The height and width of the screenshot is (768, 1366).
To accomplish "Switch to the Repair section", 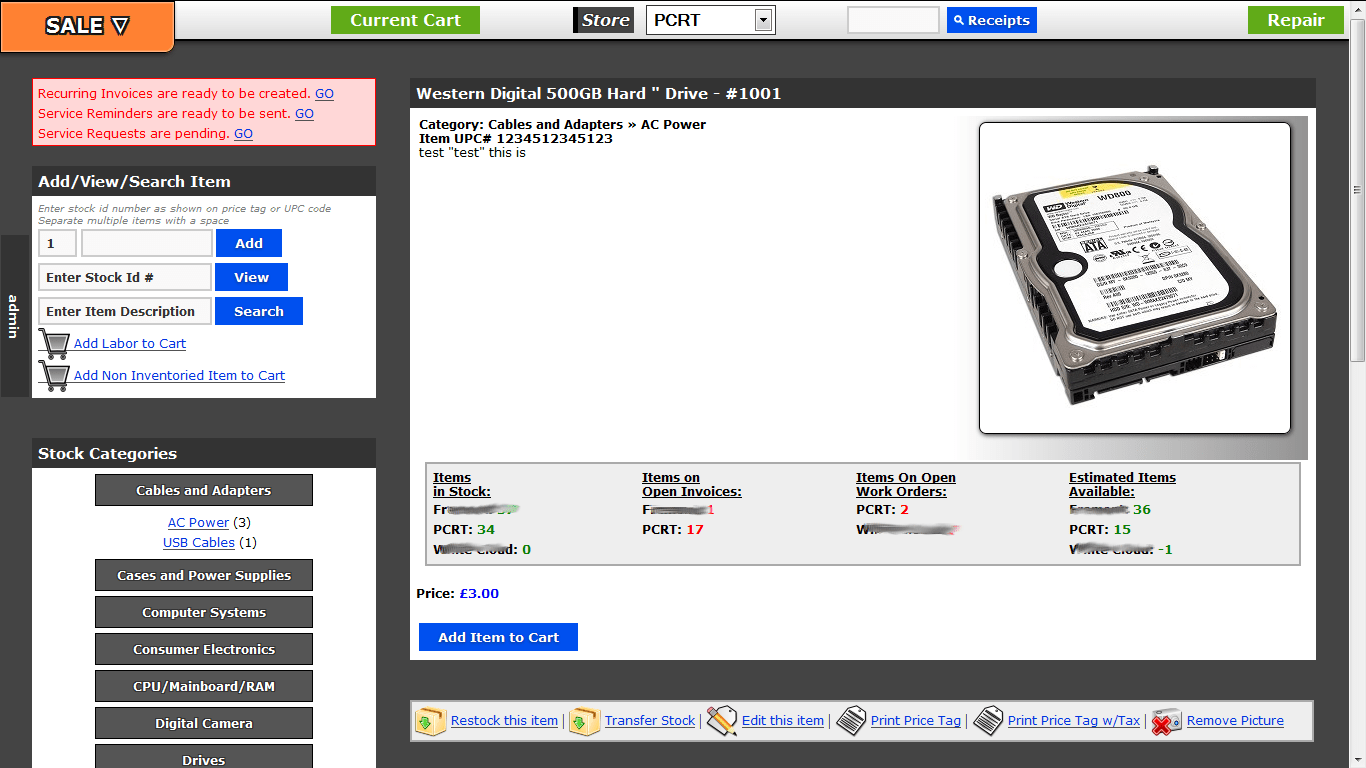I will 1296,20.
